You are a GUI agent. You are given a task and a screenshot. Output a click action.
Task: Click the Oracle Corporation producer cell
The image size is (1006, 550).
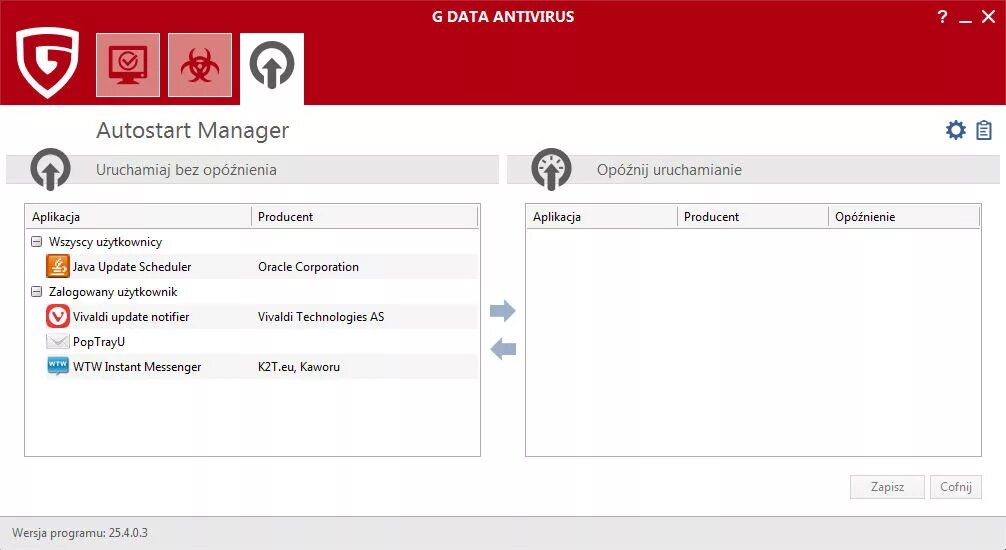point(309,267)
